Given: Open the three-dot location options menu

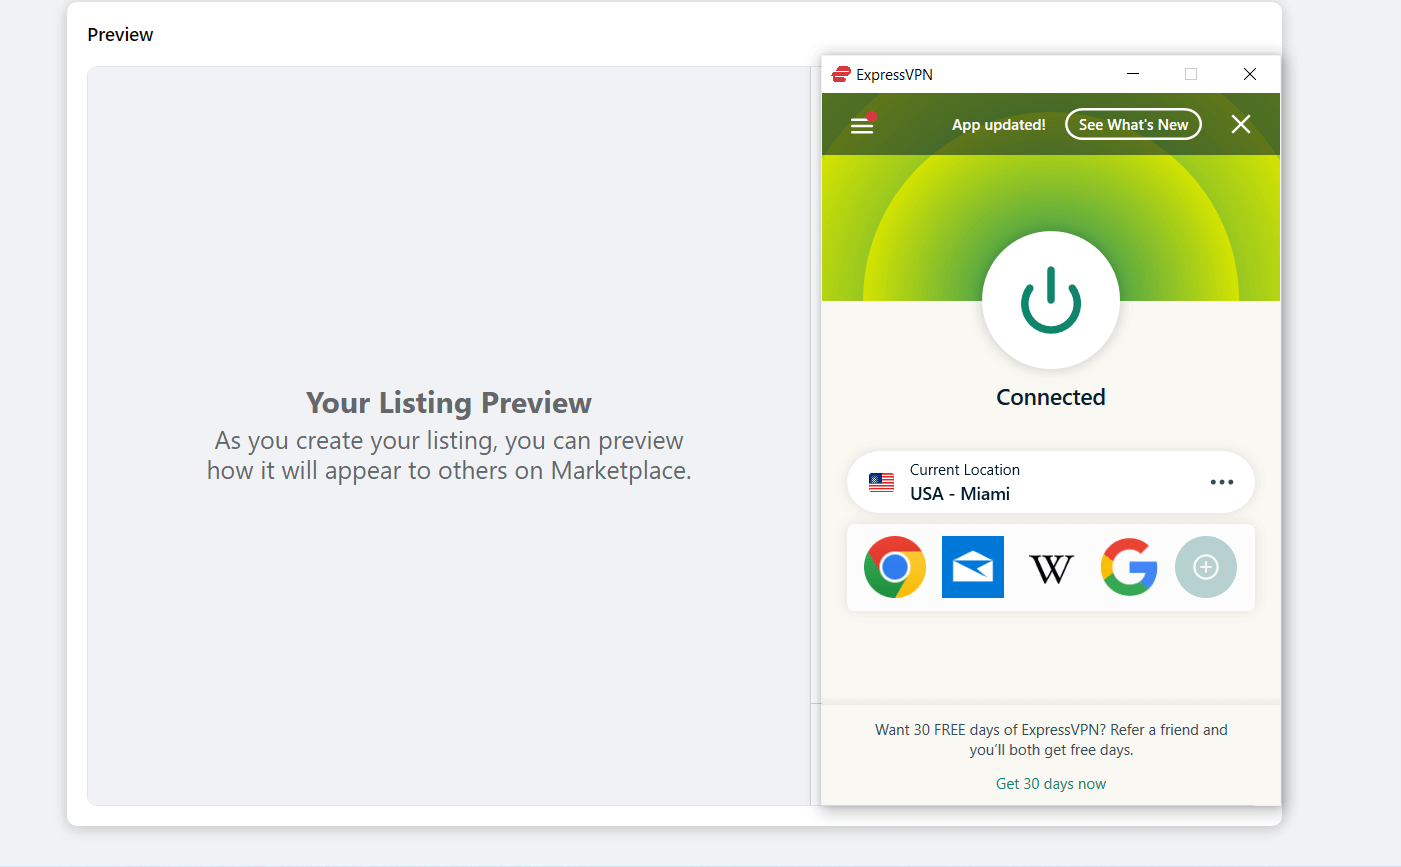Looking at the screenshot, I should click(1221, 481).
